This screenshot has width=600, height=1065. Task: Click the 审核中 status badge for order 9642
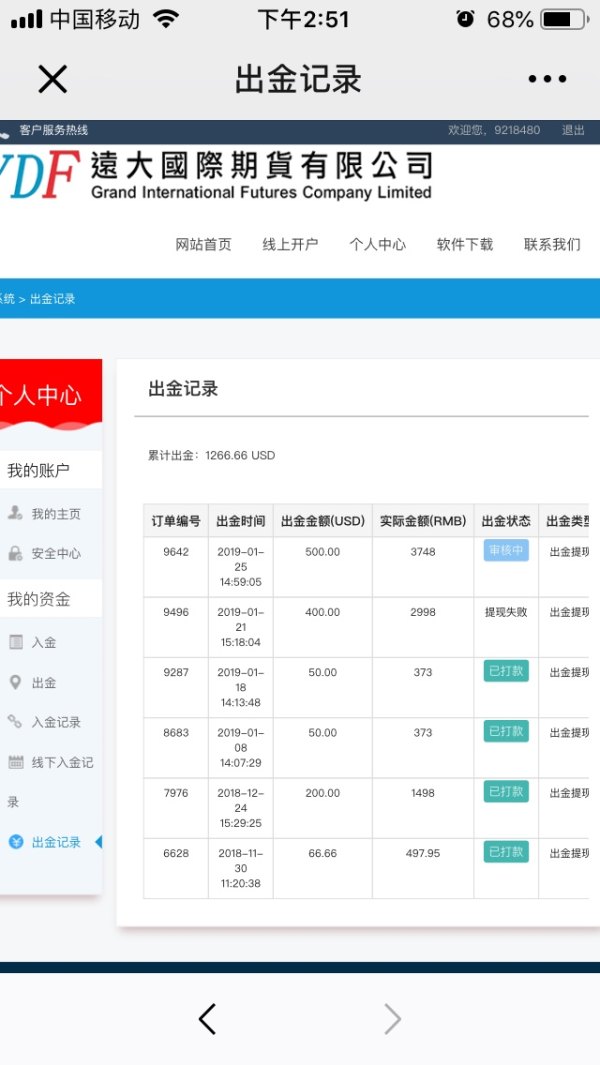coord(505,550)
